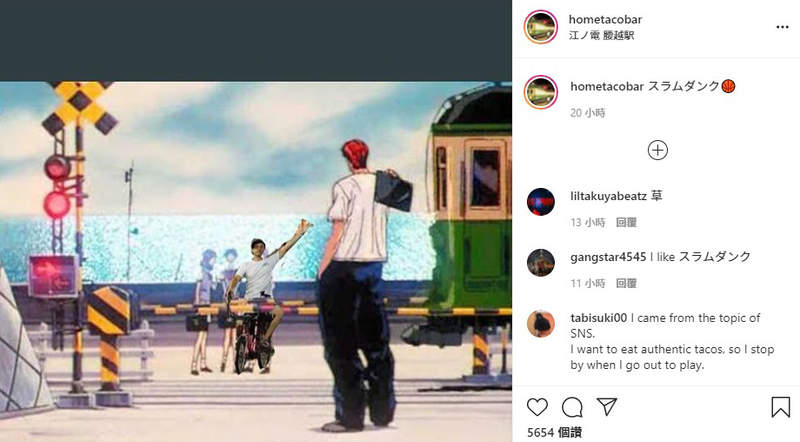Open location 江ノ電 腰越駅
The width and height of the screenshot is (800, 442).
click(602, 35)
